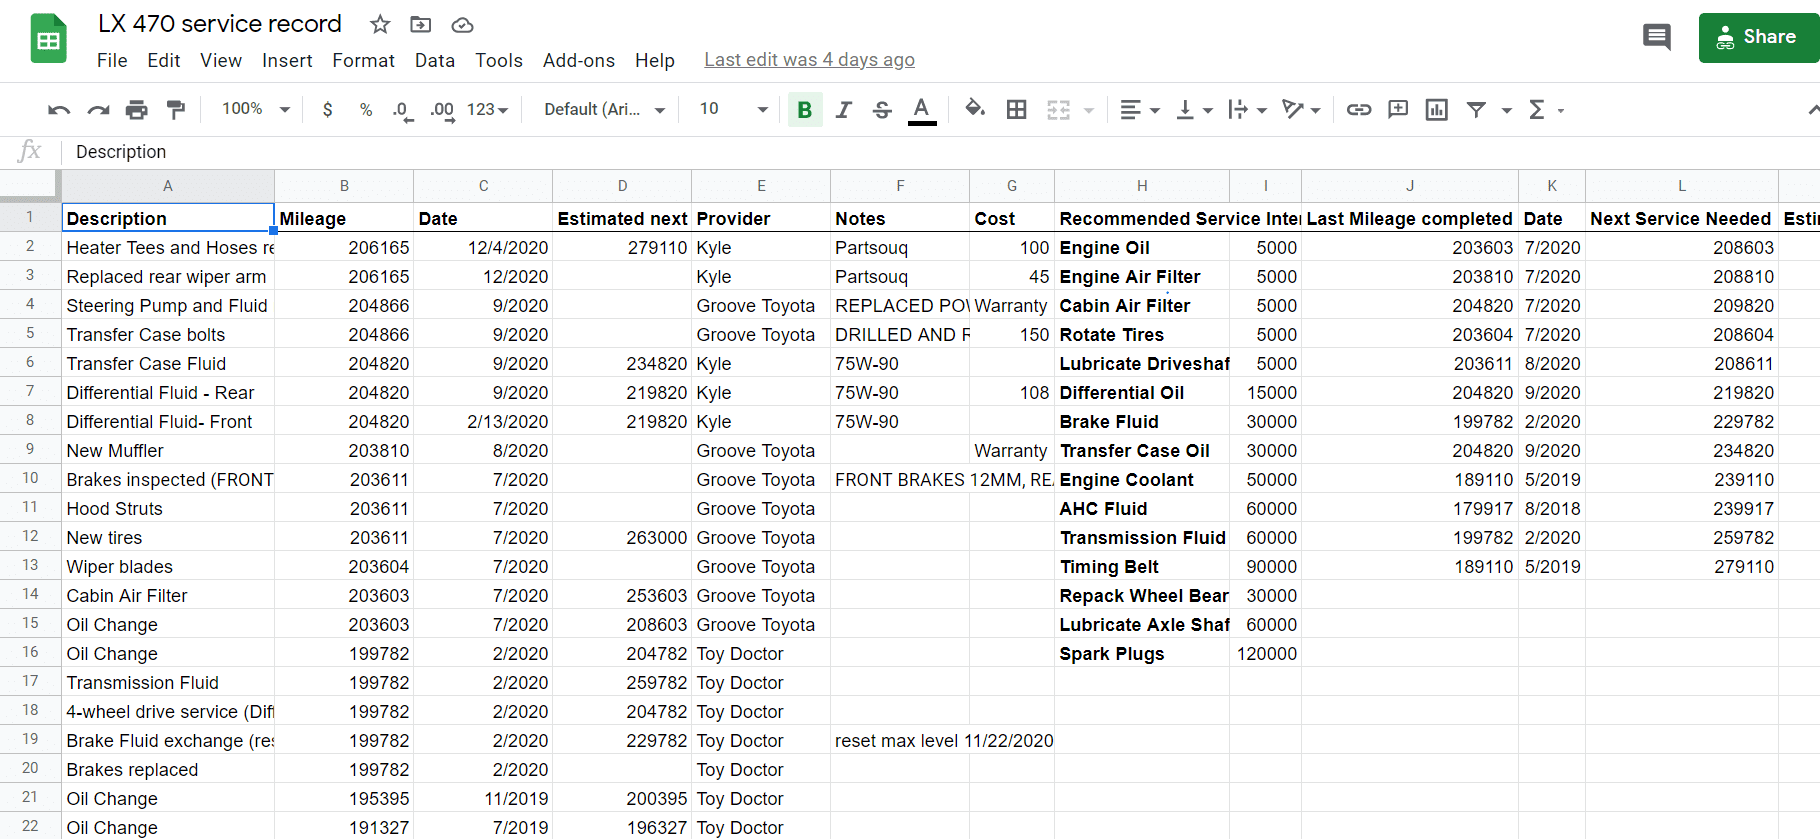Open the font size dropdown

(733, 109)
